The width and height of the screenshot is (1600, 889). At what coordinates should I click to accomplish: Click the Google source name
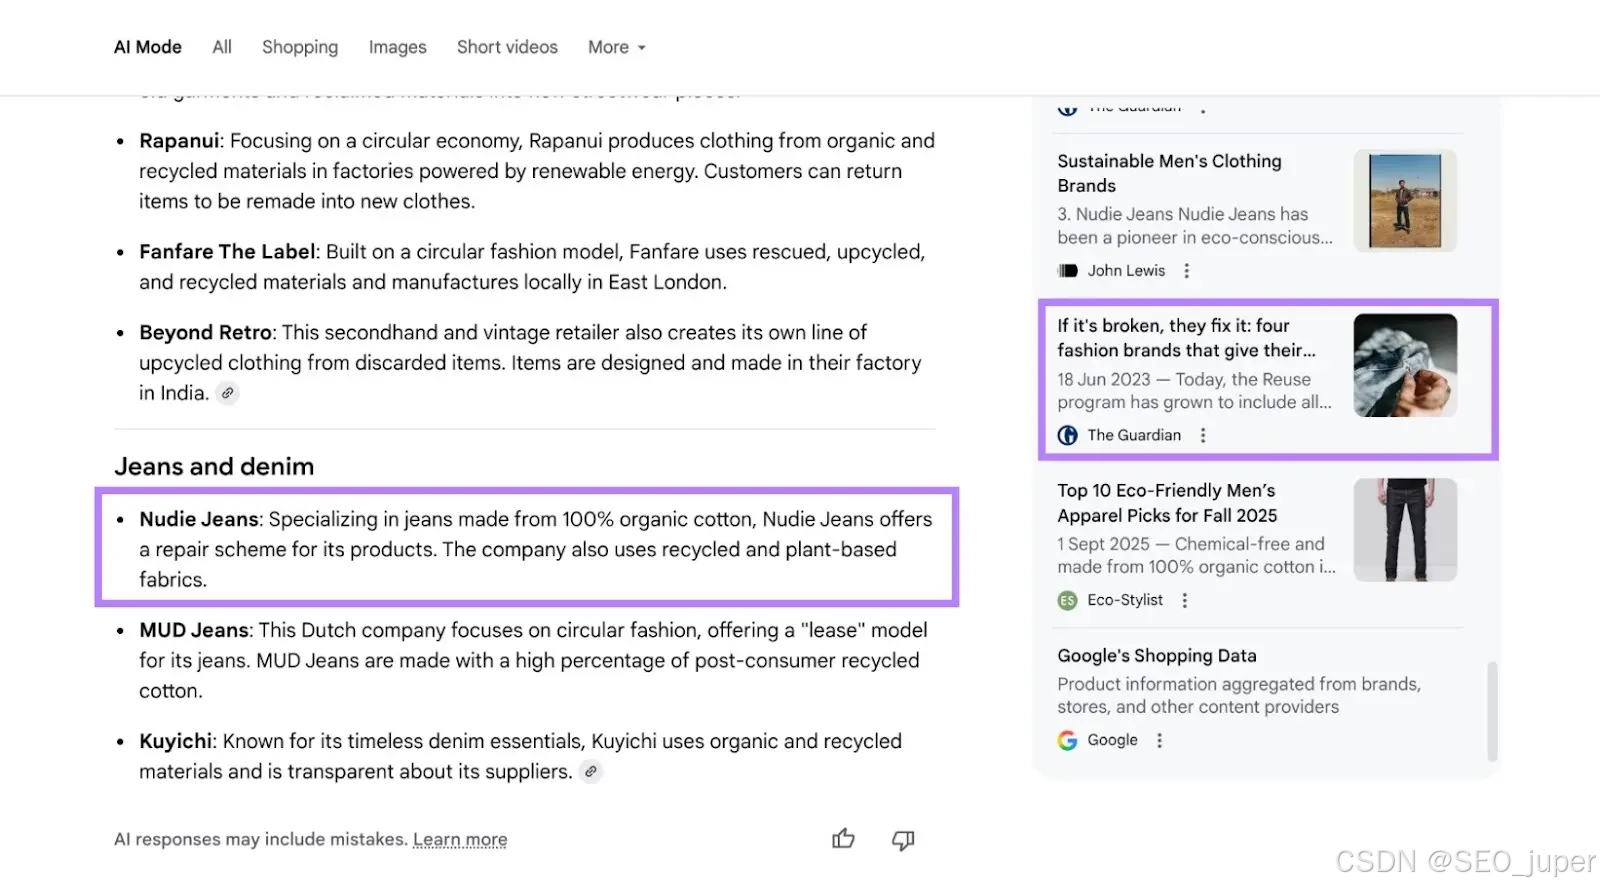point(1112,740)
